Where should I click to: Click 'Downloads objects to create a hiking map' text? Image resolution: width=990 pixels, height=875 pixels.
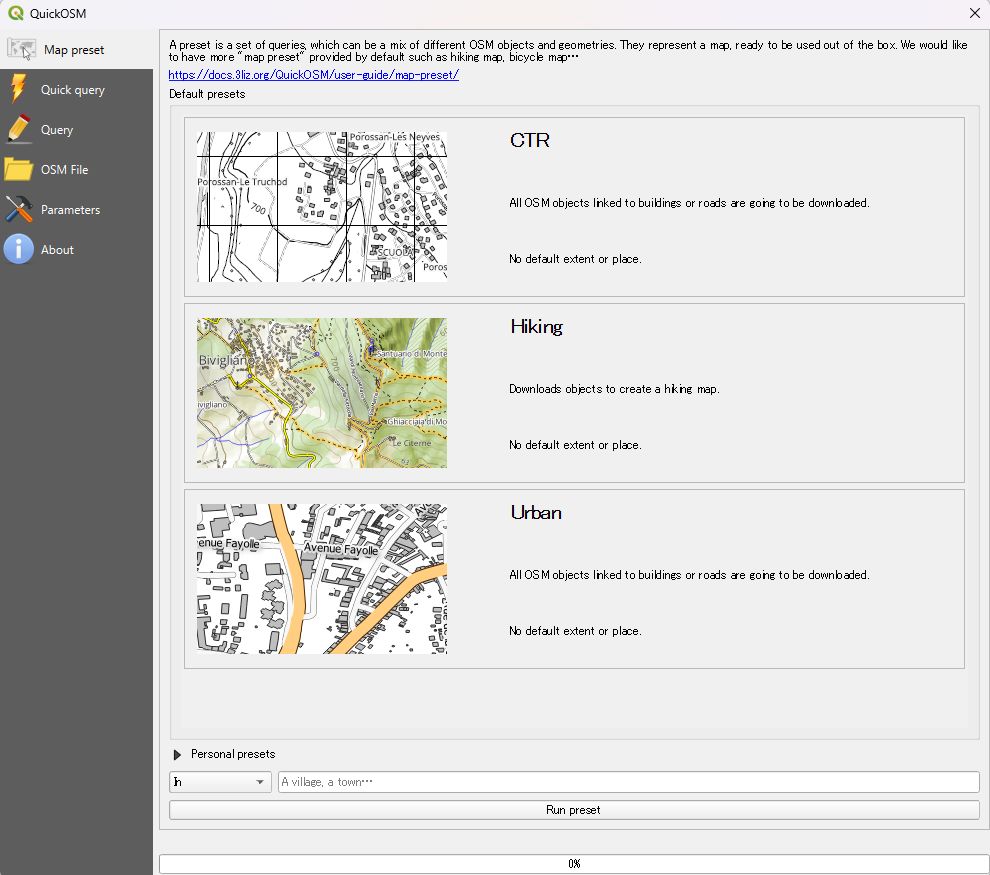tap(614, 389)
